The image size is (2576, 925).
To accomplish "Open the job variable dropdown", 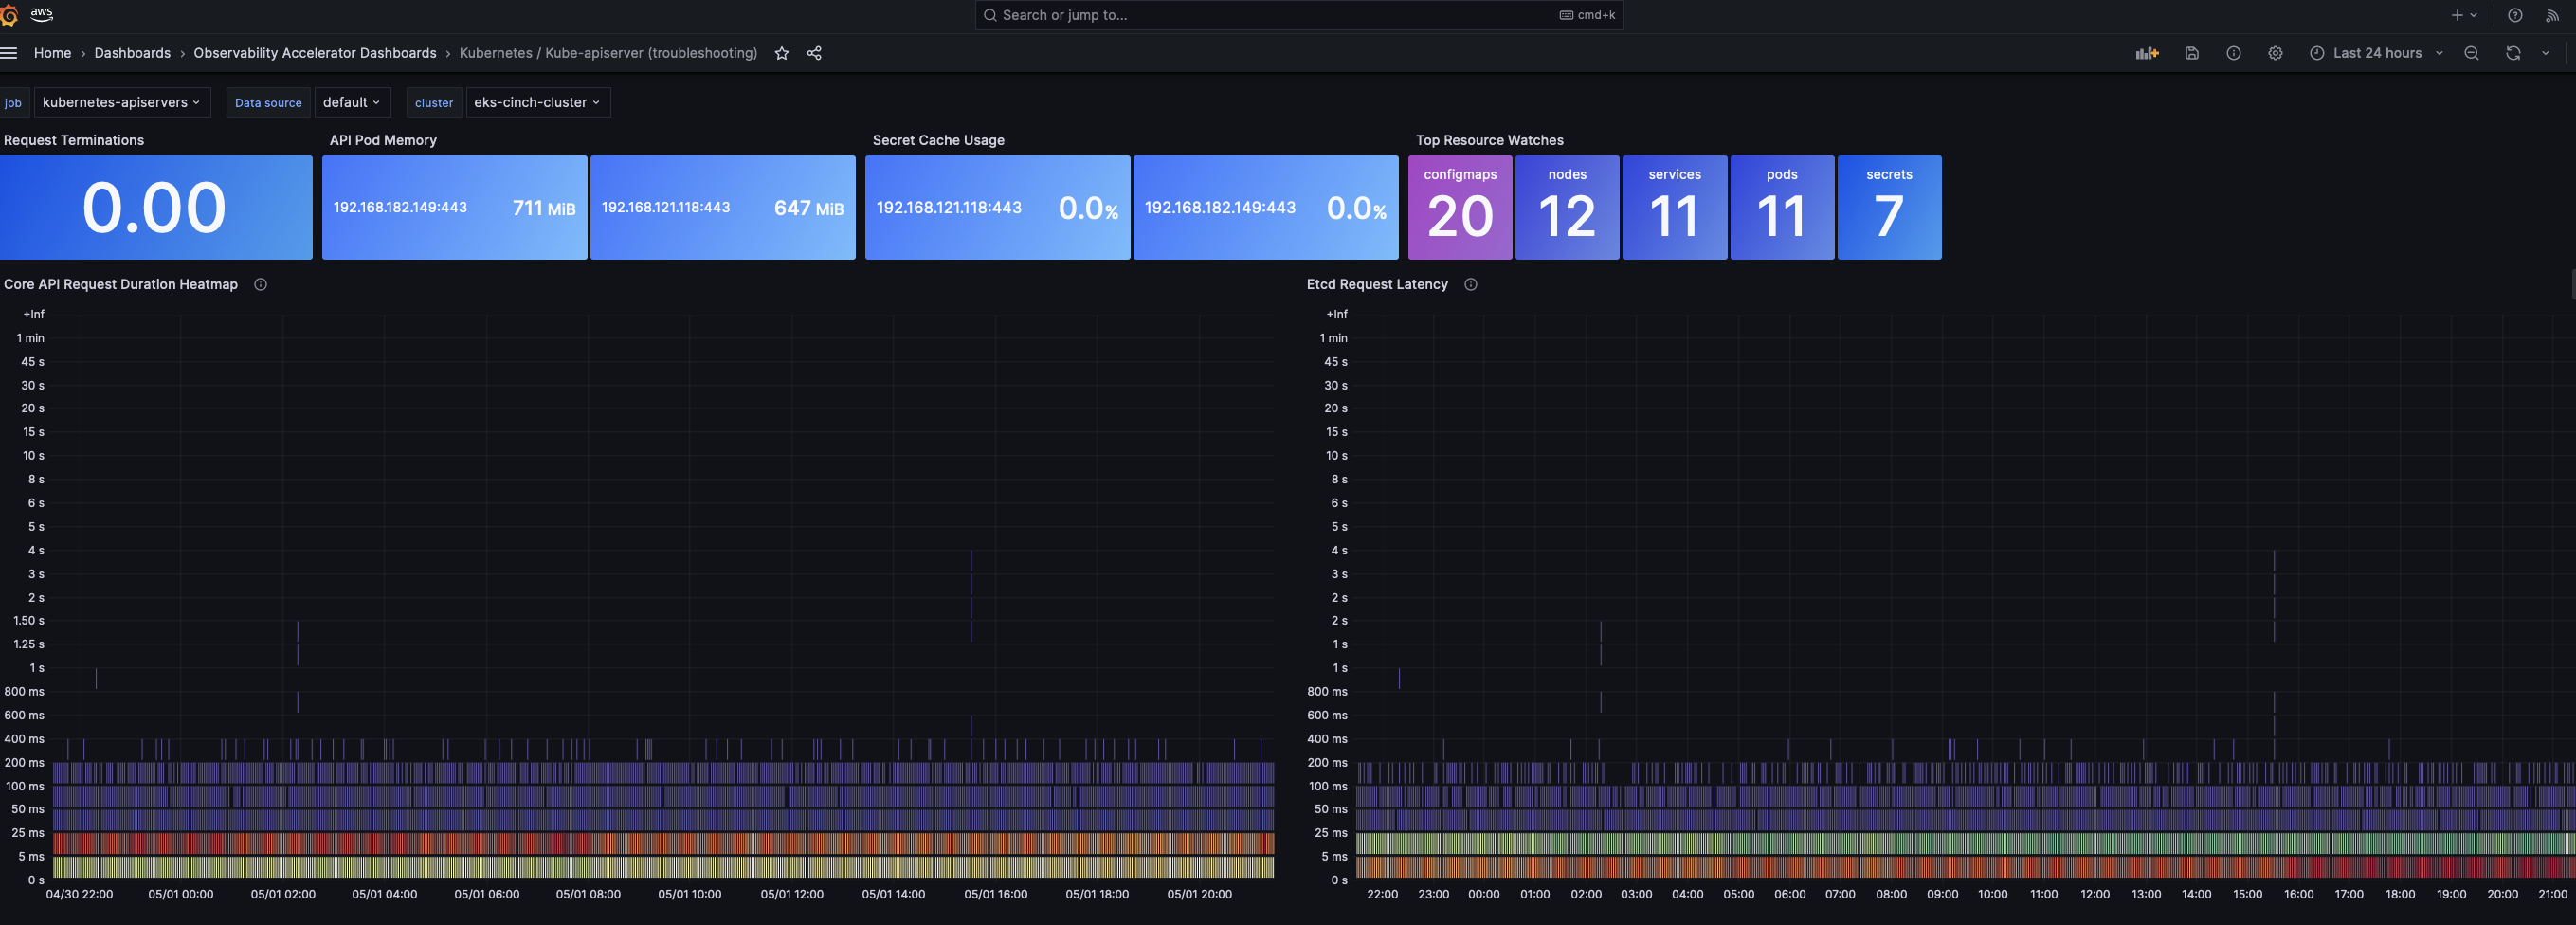I will pyautogui.click(x=122, y=102).
